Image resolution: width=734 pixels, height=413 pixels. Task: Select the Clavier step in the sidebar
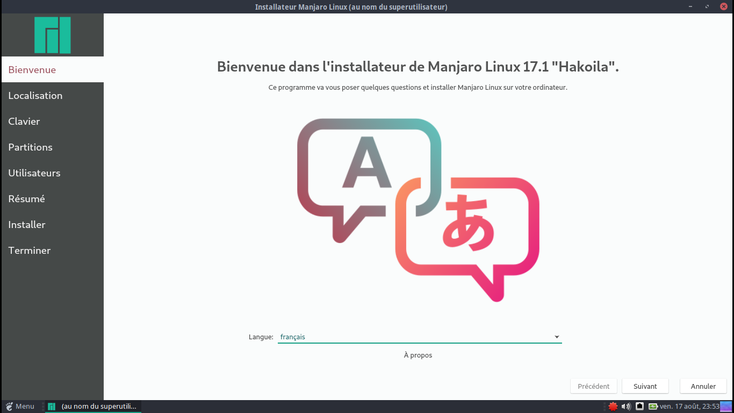52,121
